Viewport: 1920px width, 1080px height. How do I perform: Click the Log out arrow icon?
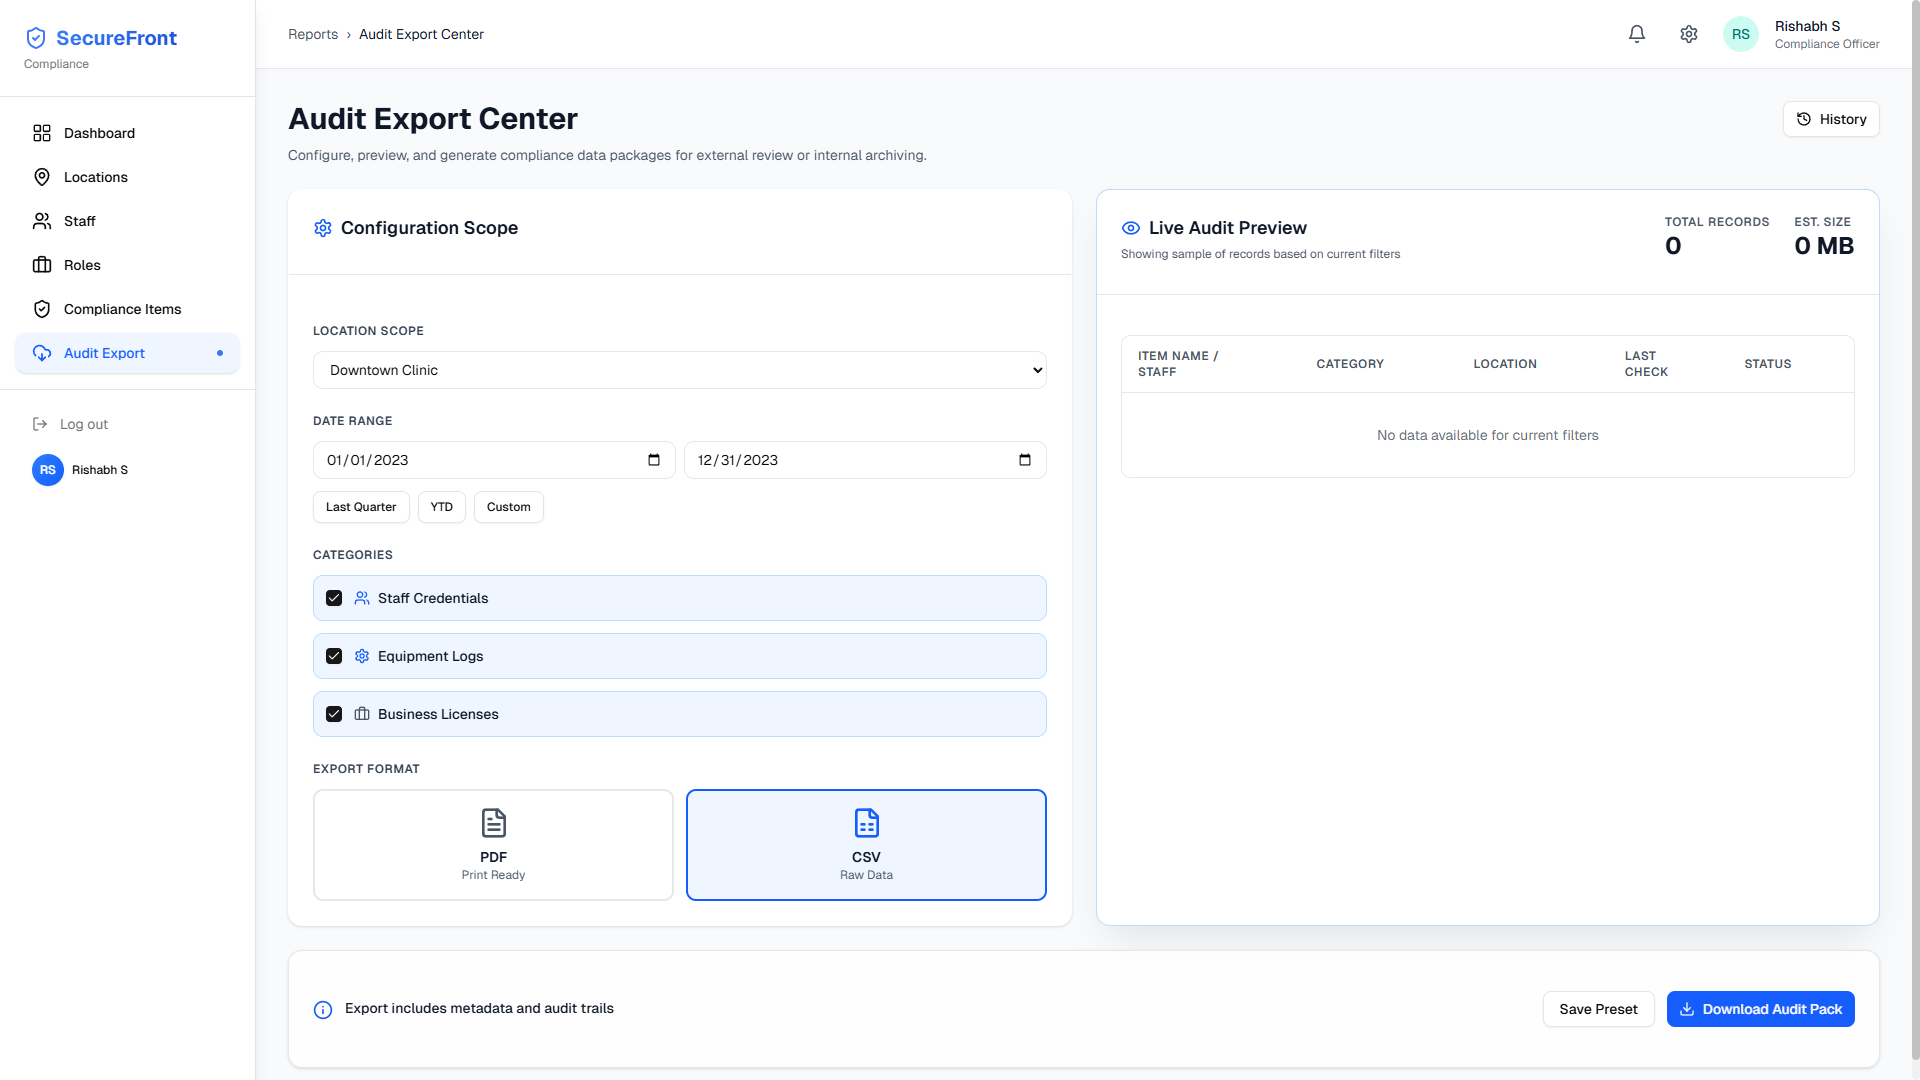[40, 424]
